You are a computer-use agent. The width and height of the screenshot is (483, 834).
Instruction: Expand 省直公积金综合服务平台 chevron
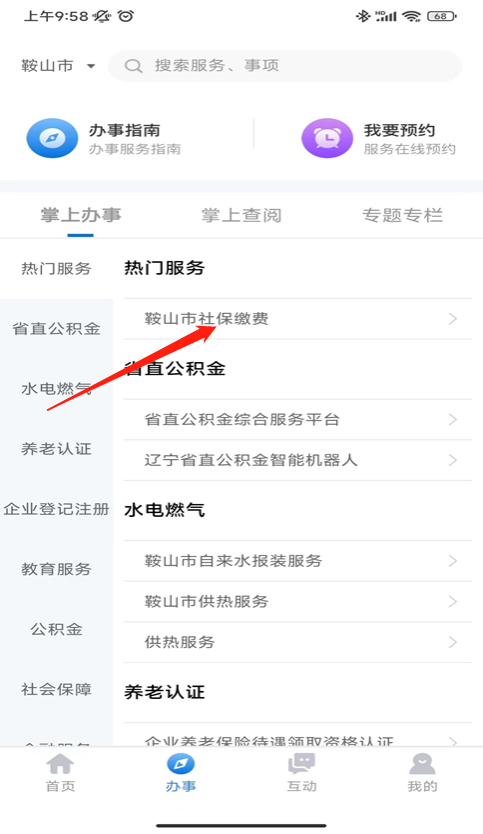453,419
